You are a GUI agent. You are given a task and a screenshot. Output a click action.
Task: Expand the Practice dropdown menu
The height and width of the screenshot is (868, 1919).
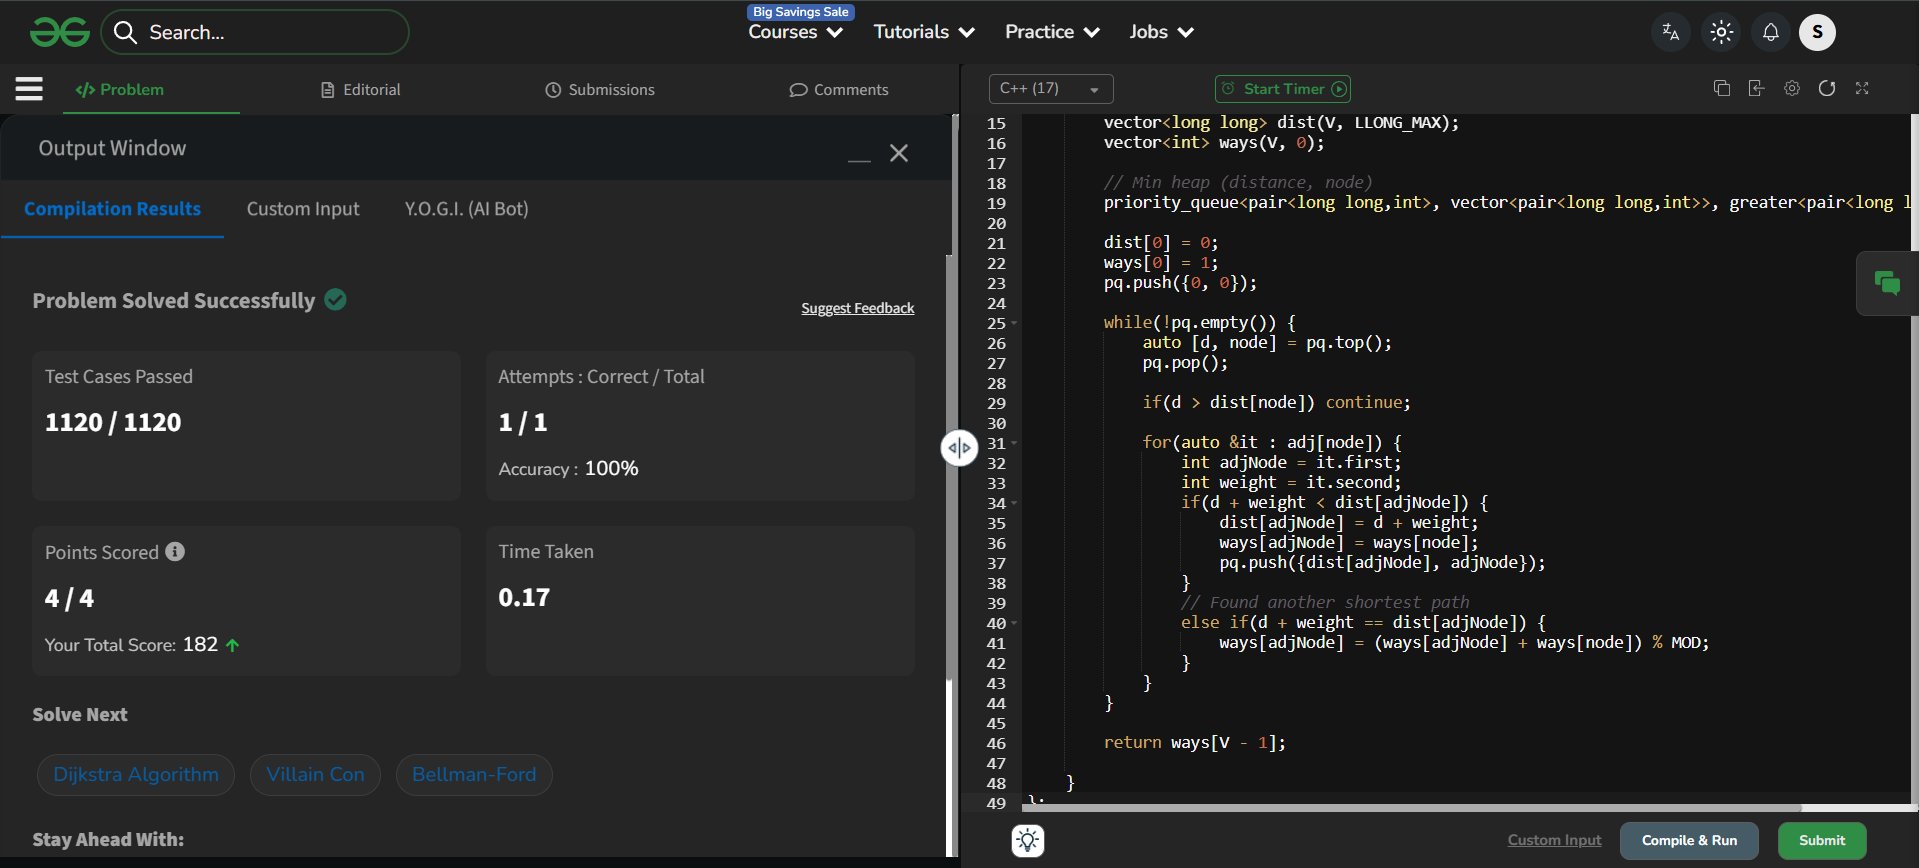1051,32
